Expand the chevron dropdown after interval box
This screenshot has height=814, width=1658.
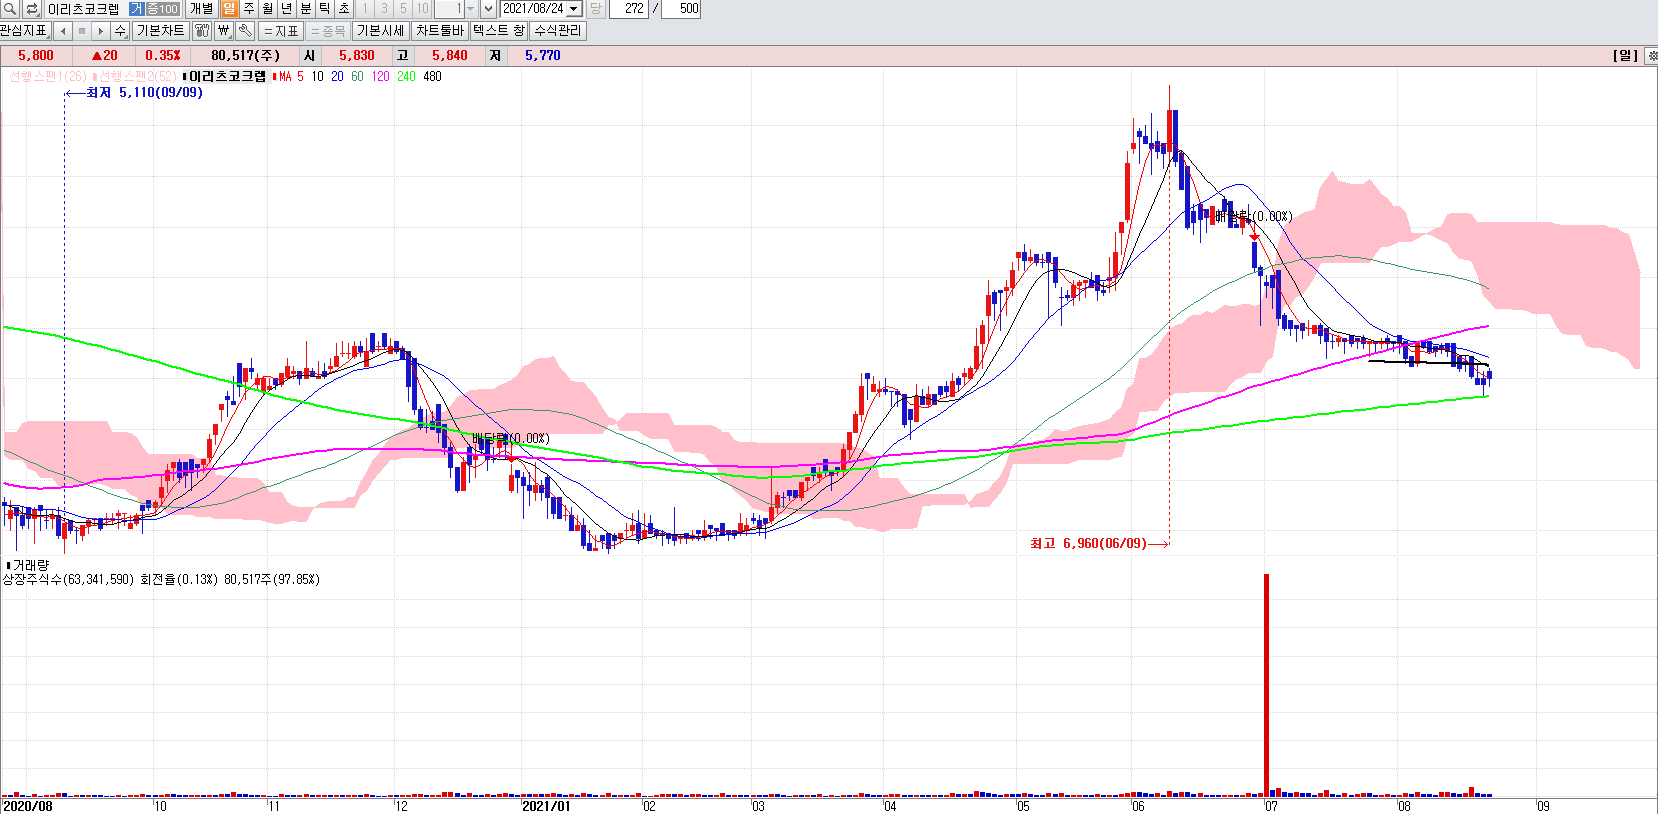[488, 8]
